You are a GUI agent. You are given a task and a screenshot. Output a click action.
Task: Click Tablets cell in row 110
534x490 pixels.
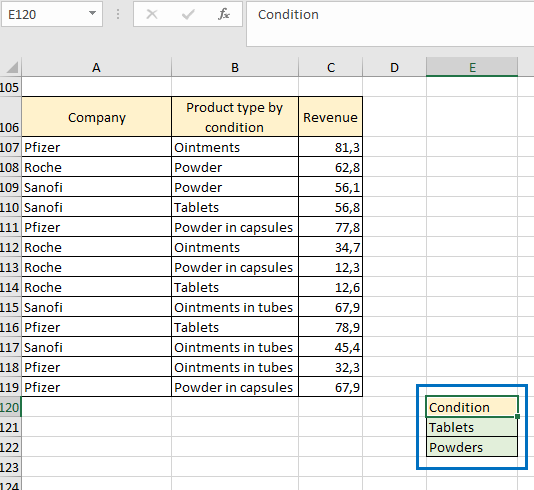click(235, 207)
